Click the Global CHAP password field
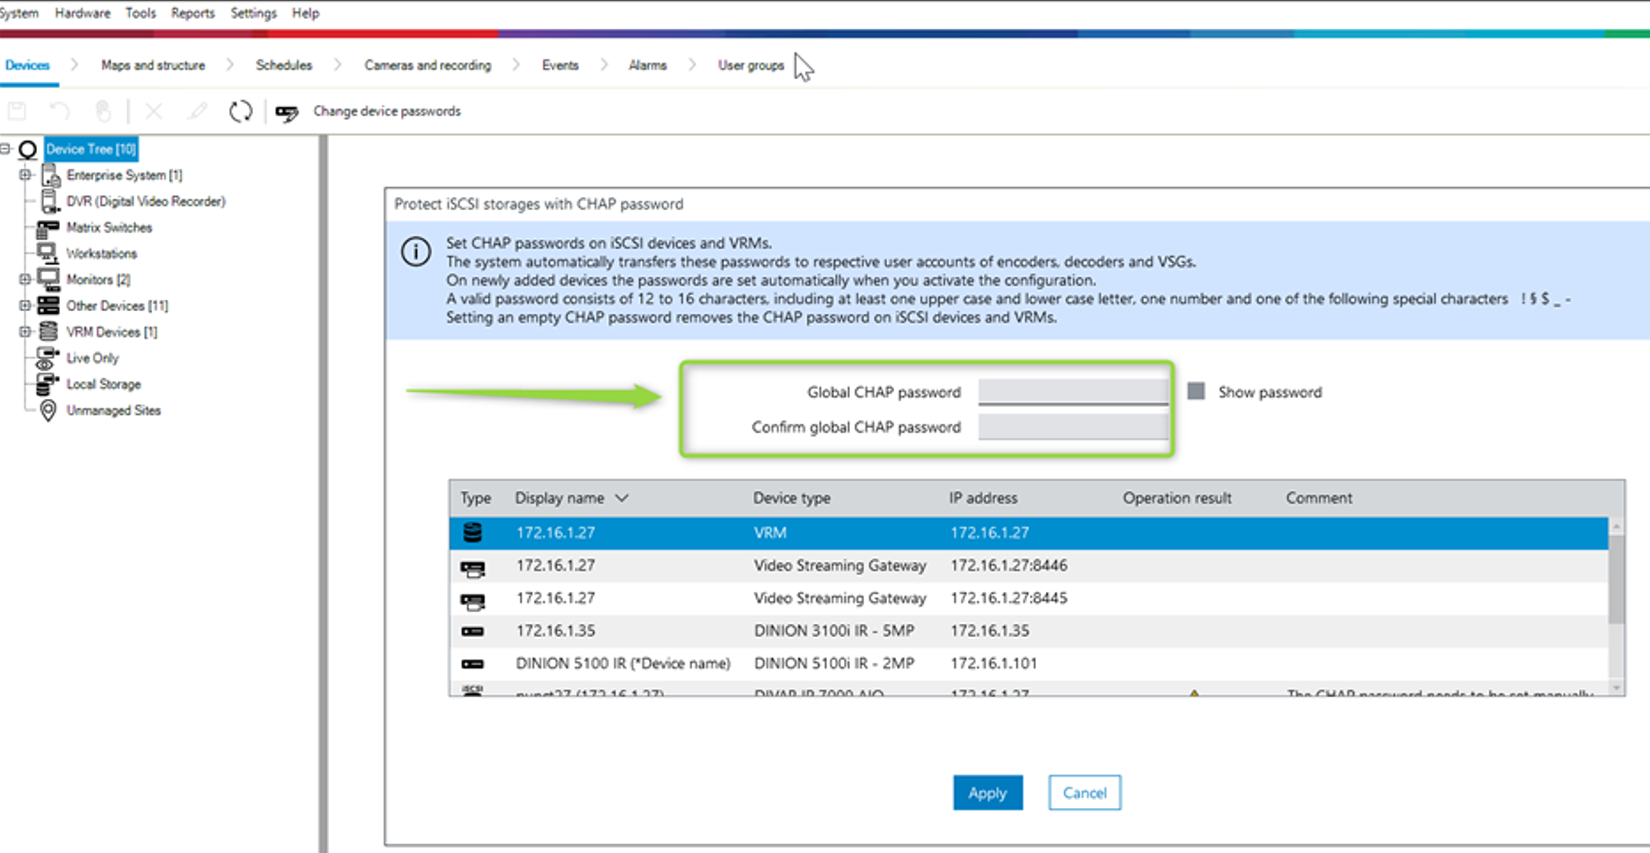 [x=1072, y=392]
